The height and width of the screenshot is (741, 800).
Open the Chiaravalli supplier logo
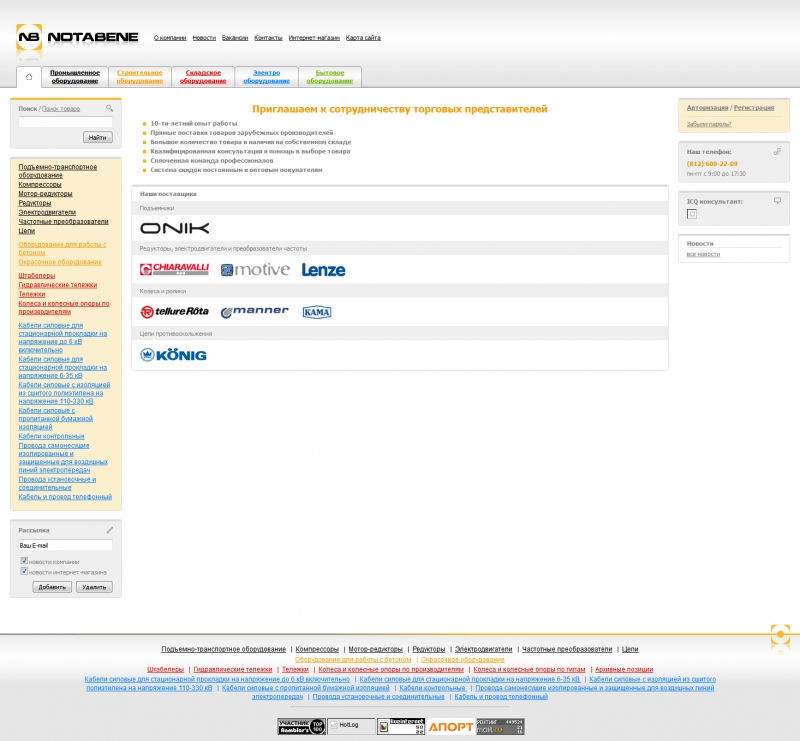pos(174,269)
